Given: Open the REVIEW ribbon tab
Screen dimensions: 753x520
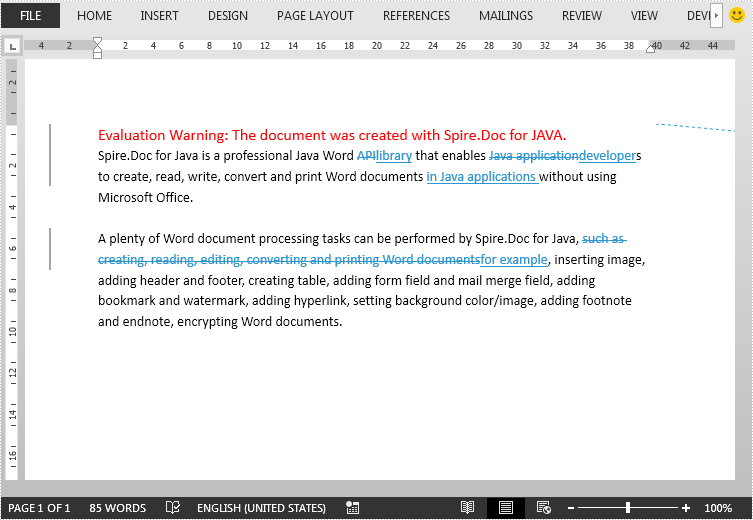Looking at the screenshot, I should coord(582,16).
